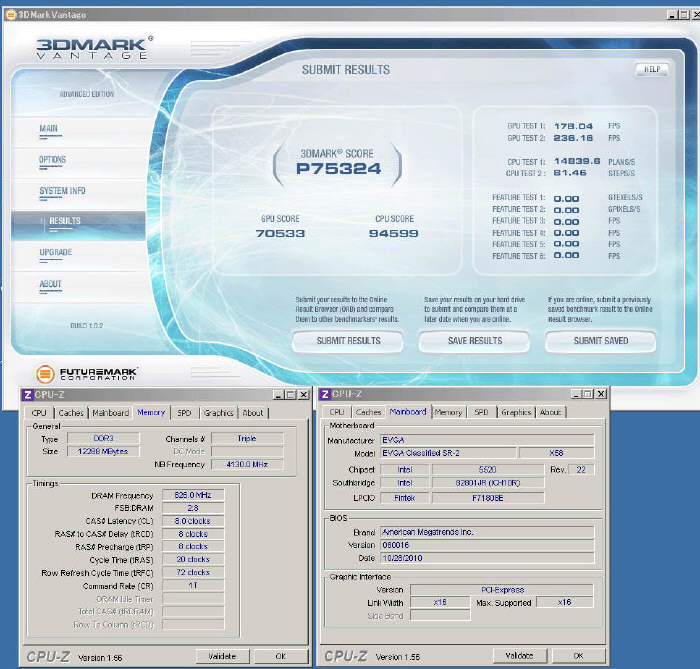Switch to About tab in left CPU-Z window

point(253,413)
